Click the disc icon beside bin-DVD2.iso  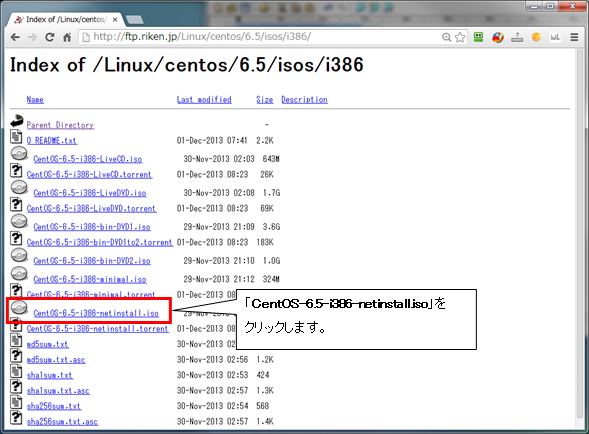tap(19, 255)
